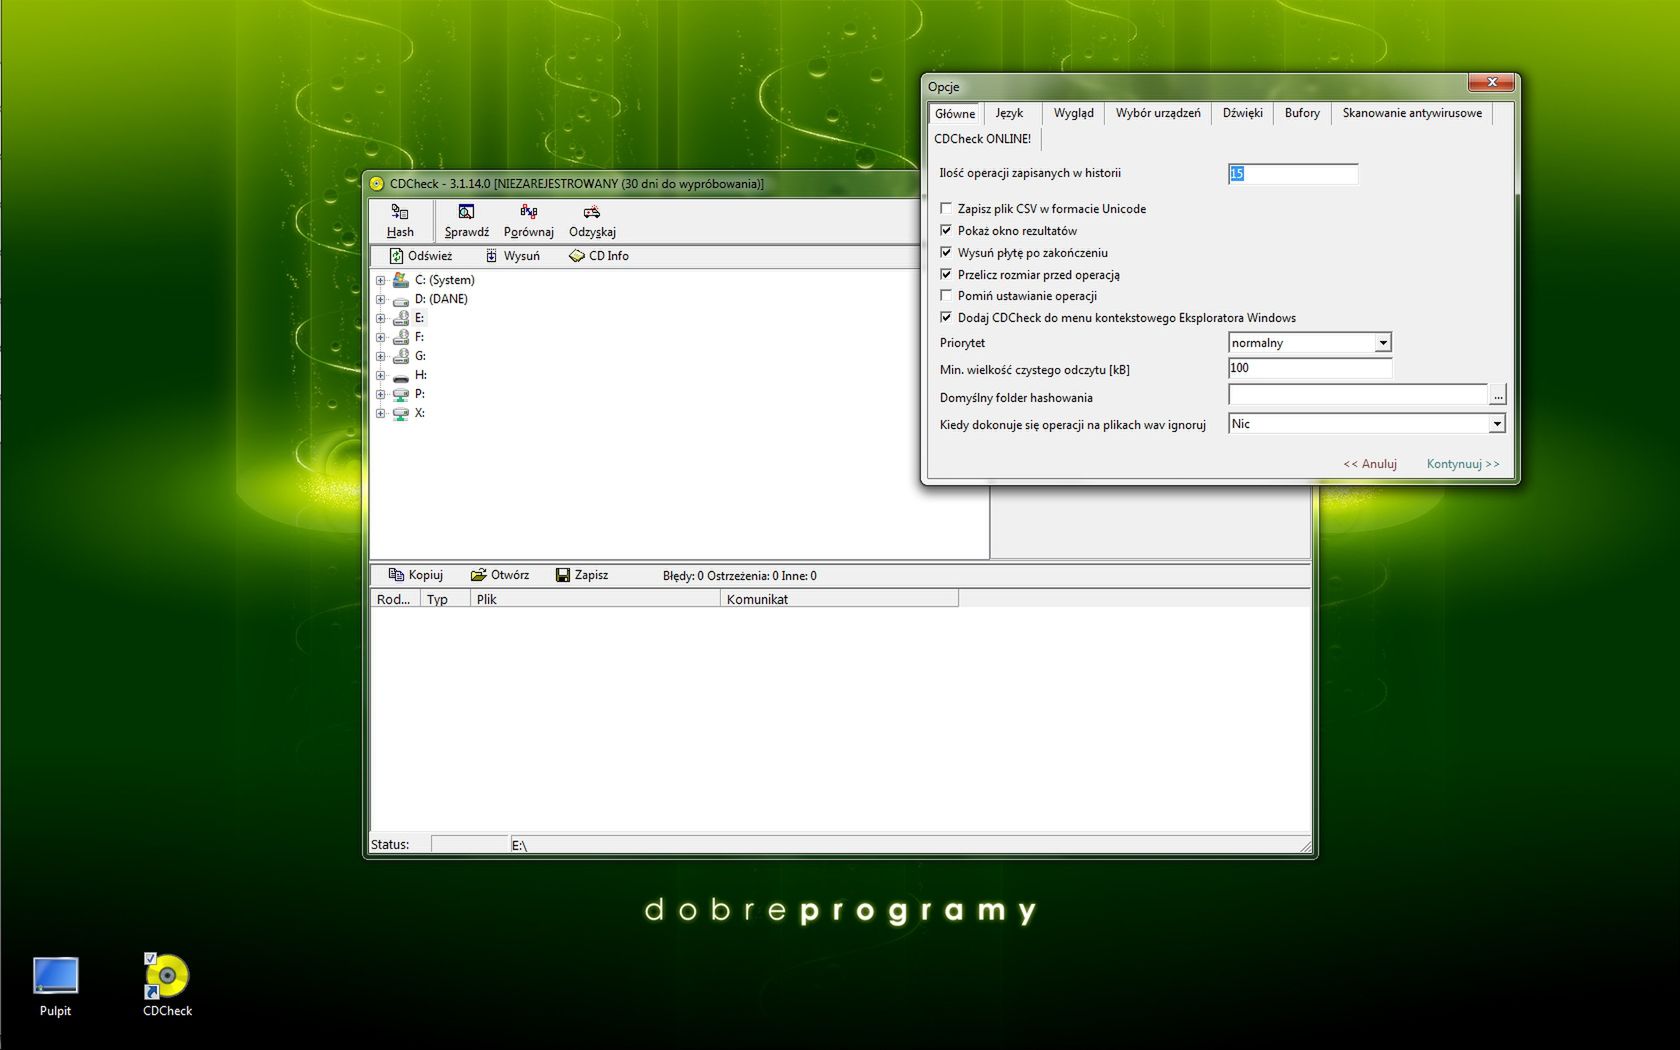Open the wav ignoruj dropdown set to Nic
The image size is (1680, 1050).
[1496, 424]
